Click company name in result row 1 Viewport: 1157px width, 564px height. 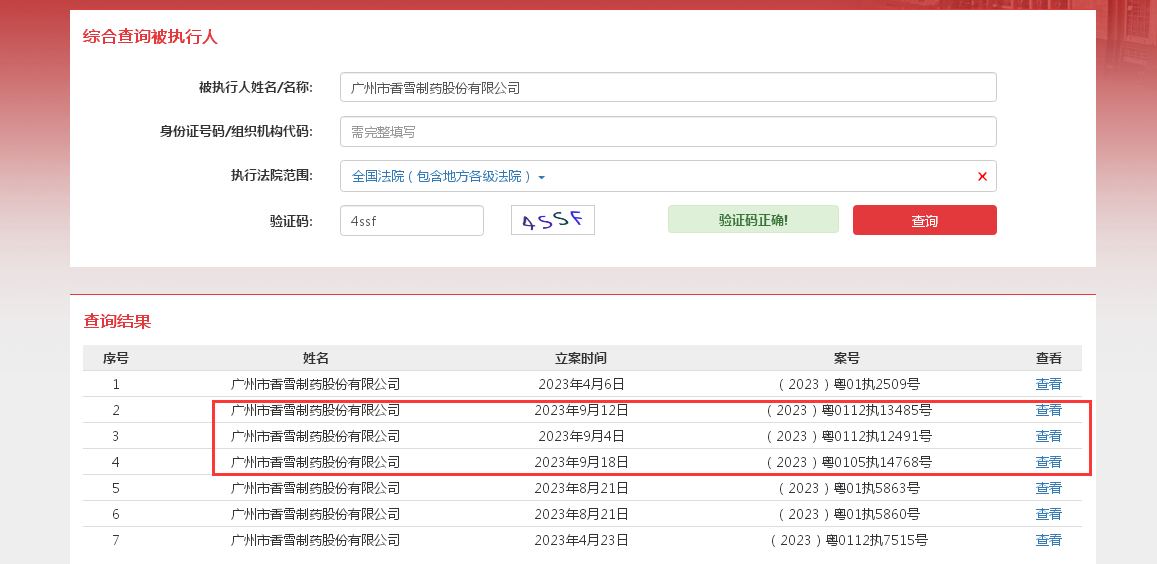[x=316, y=384]
